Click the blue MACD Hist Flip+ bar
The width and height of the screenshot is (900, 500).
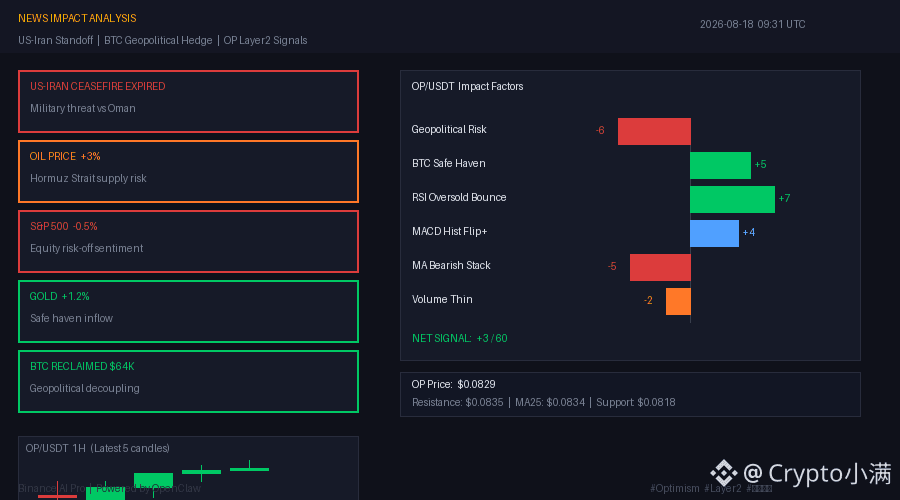click(x=715, y=234)
